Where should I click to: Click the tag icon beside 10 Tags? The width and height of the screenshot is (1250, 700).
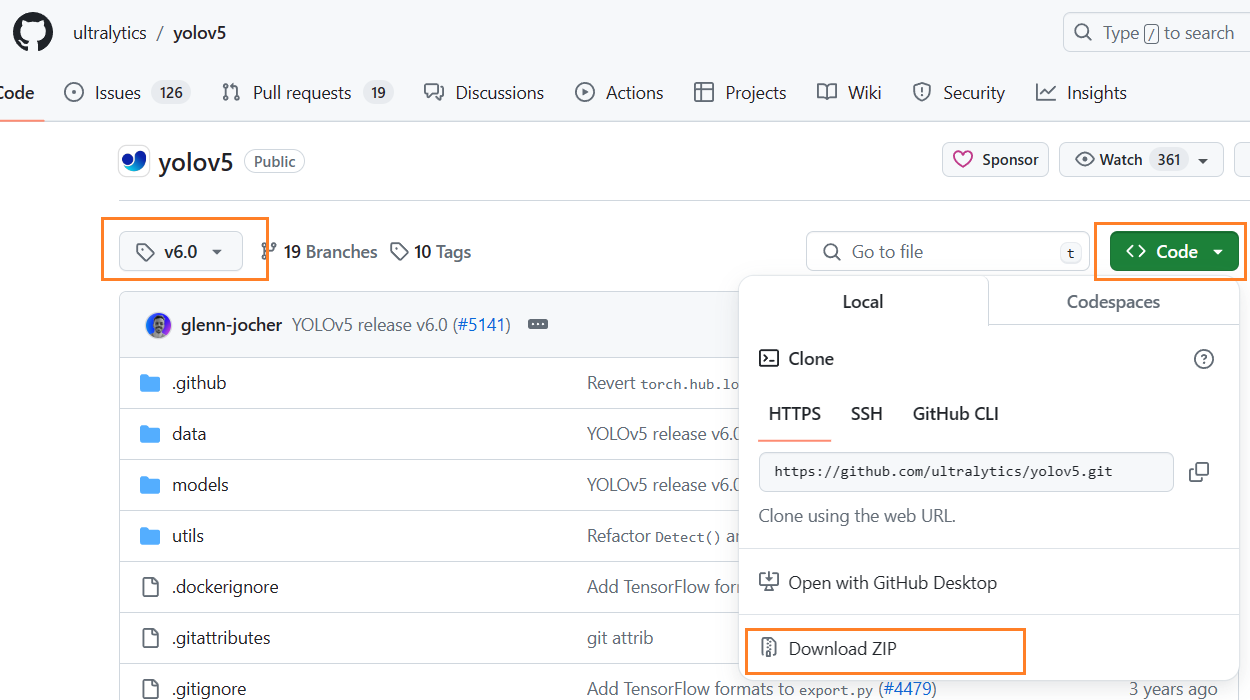[400, 252]
